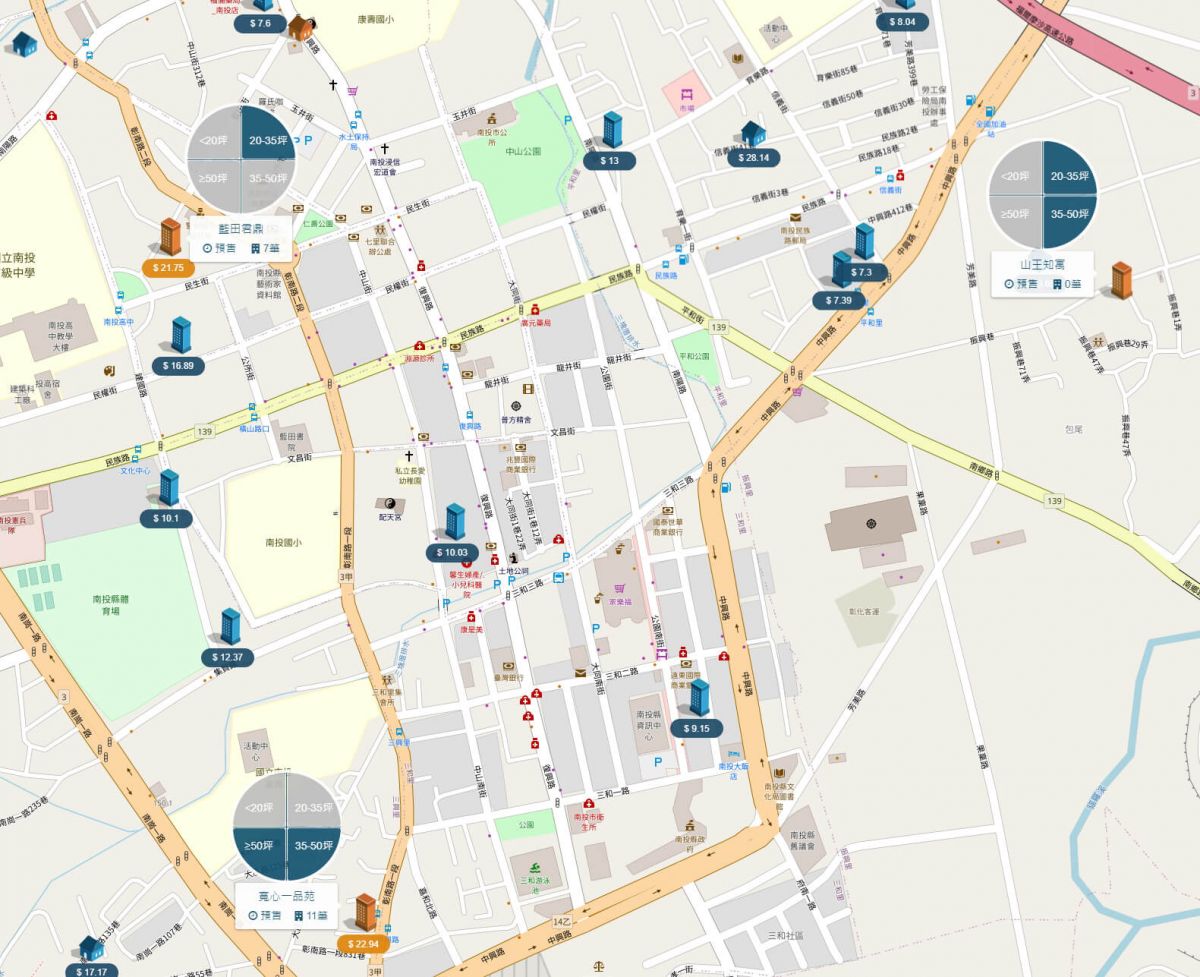
Task: Select the $ 9.15 building marker
Action: 698,699
